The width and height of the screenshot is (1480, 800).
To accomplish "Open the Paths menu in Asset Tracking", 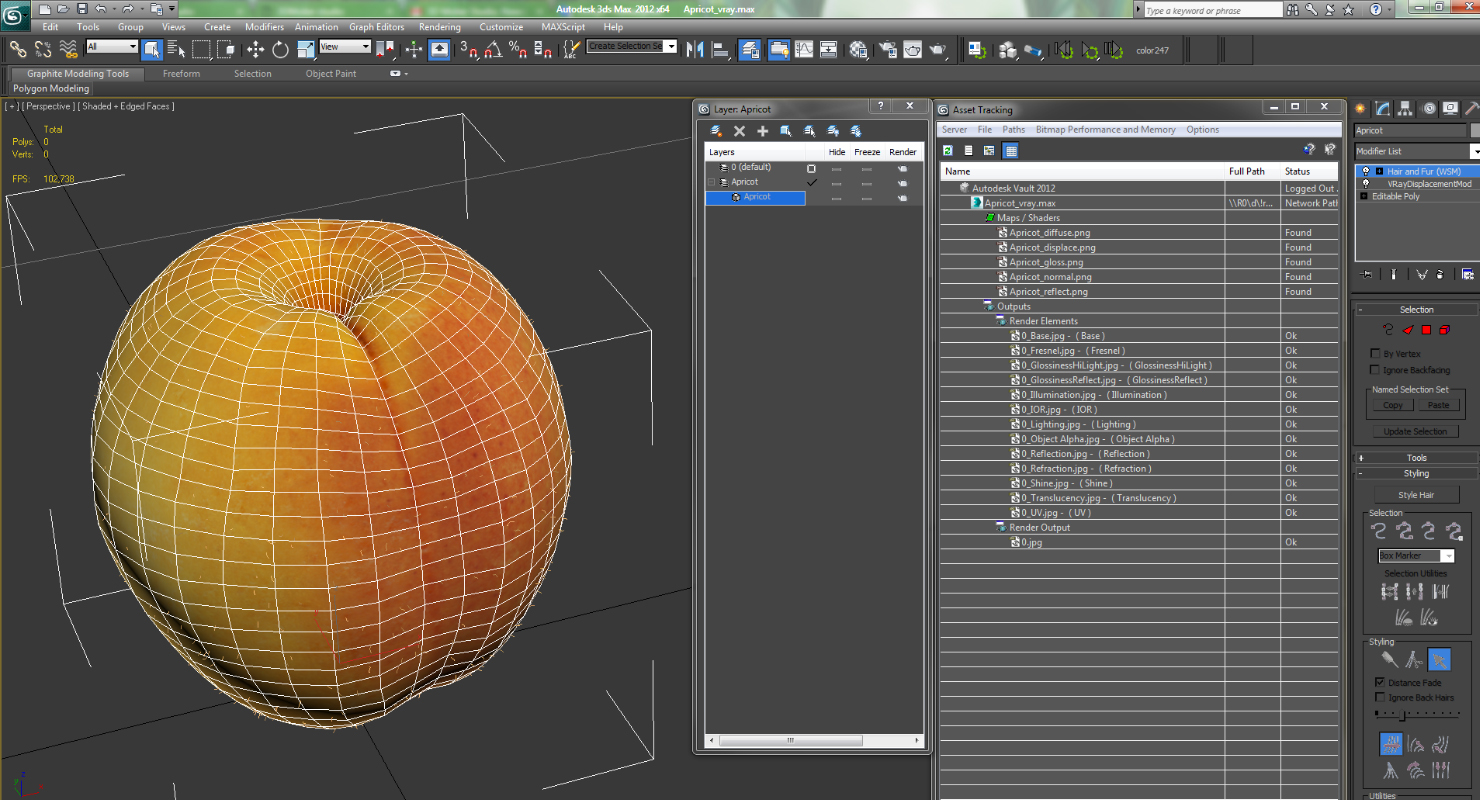I will pos(1014,130).
